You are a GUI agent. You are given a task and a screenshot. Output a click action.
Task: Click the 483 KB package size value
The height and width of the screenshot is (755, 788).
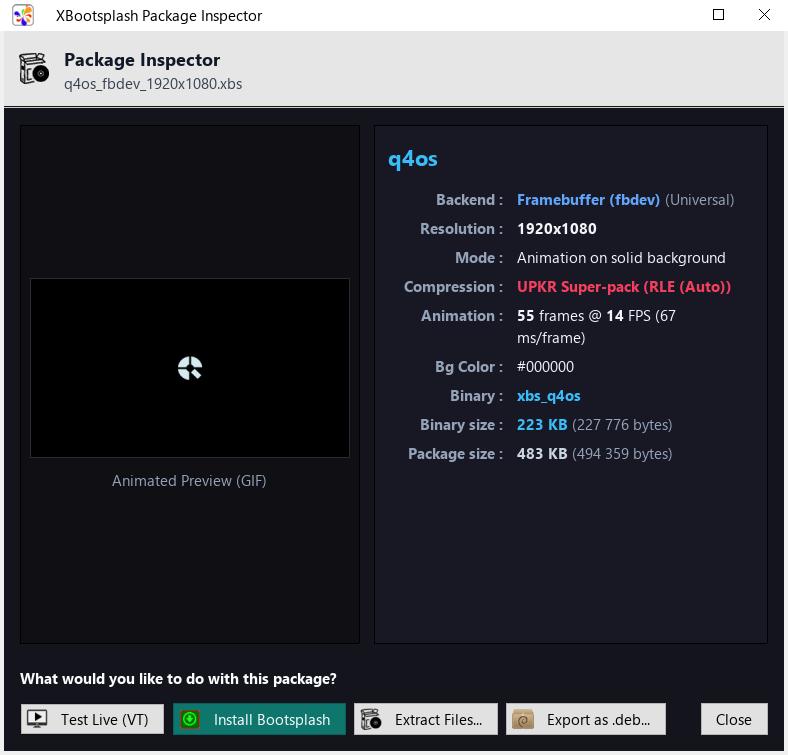coord(542,453)
